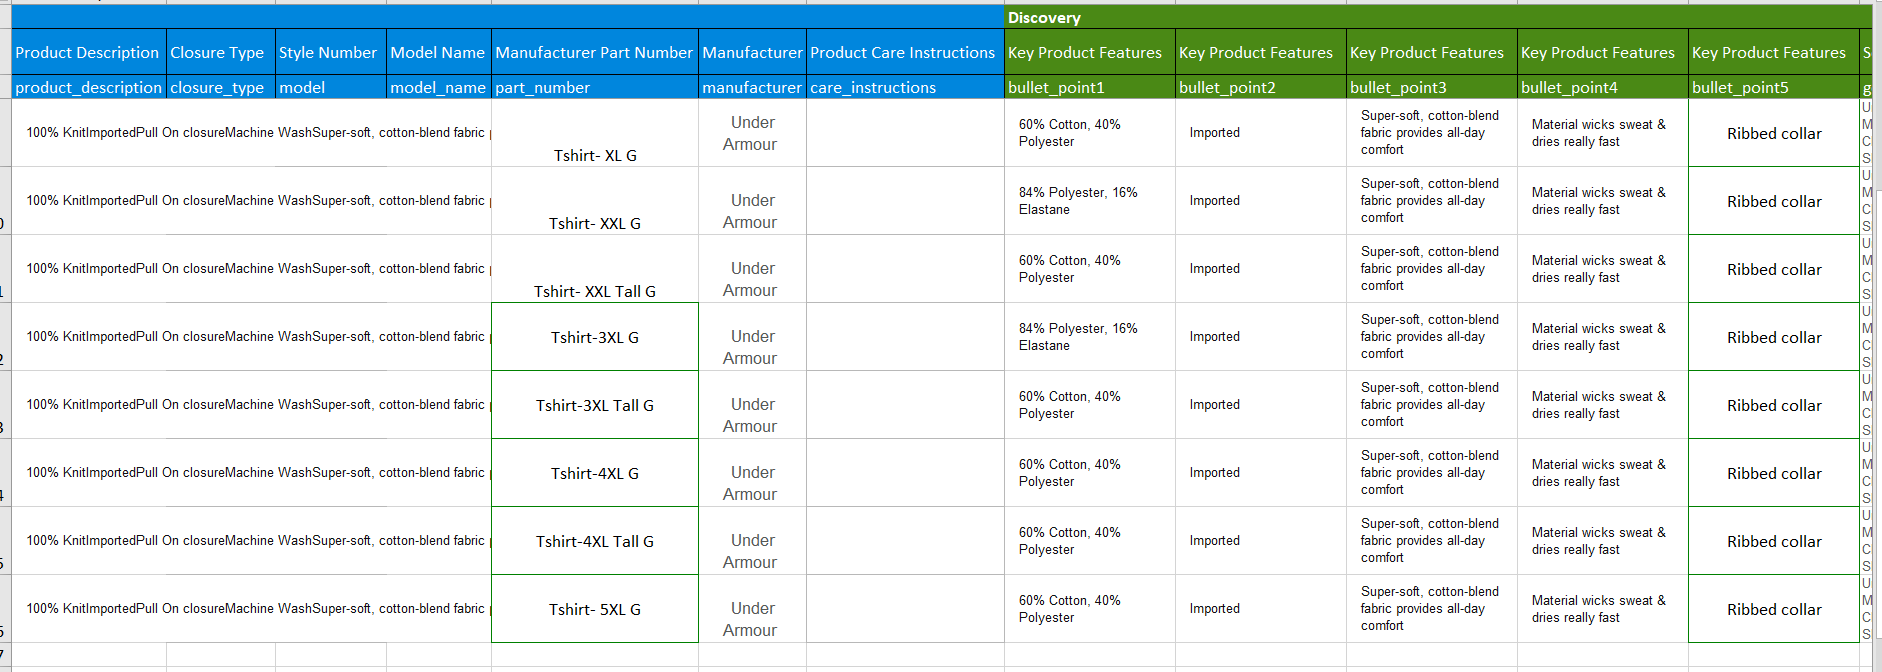Select the Closure Type header cell

coord(217,53)
